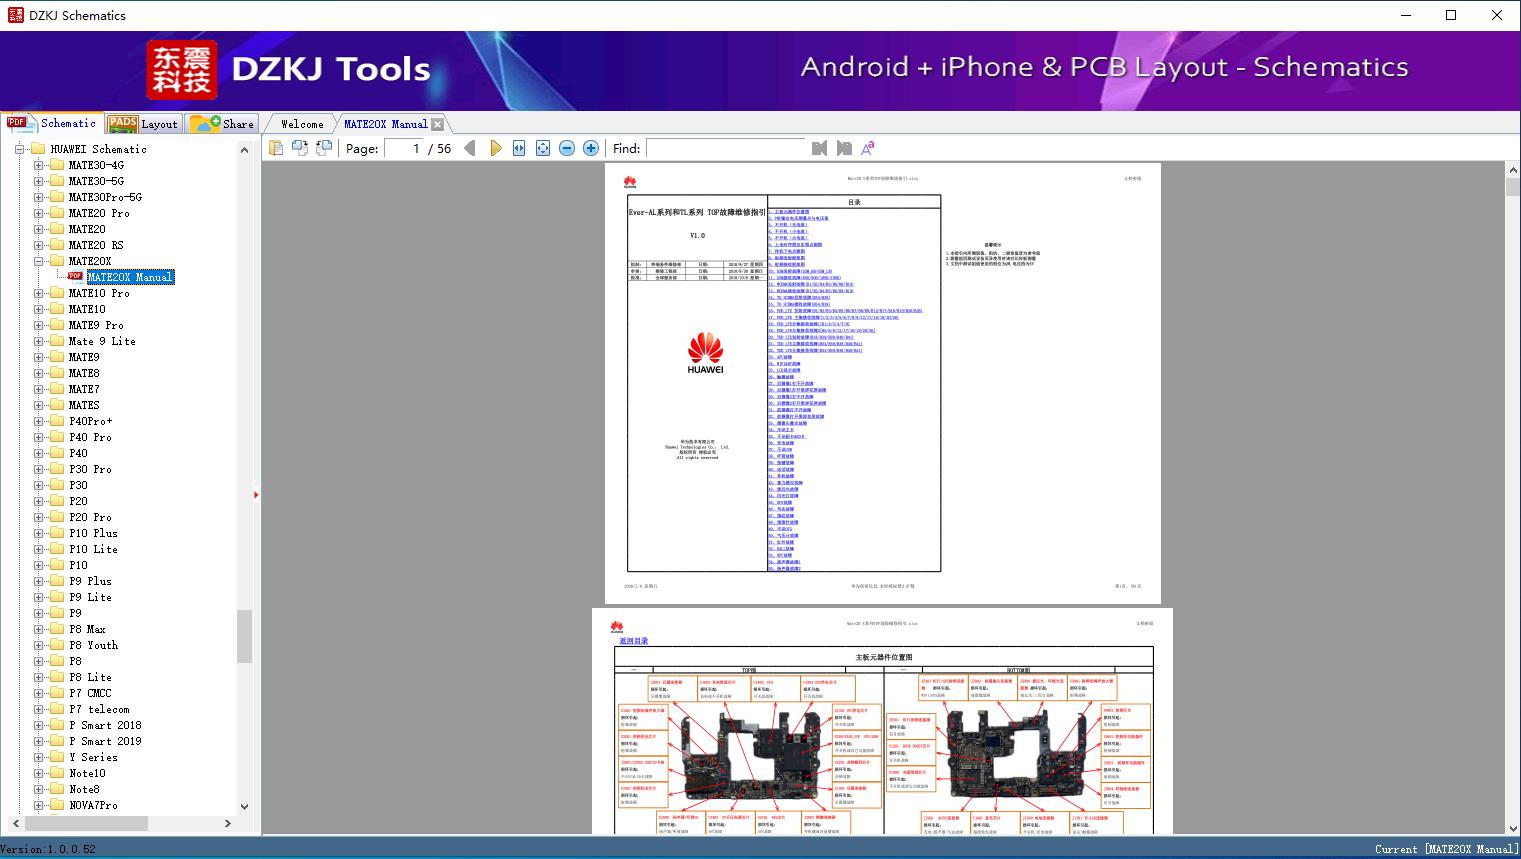
Task: Click the 返回目录 link on page two
Action: pyautogui.click(x=633, y=641)
